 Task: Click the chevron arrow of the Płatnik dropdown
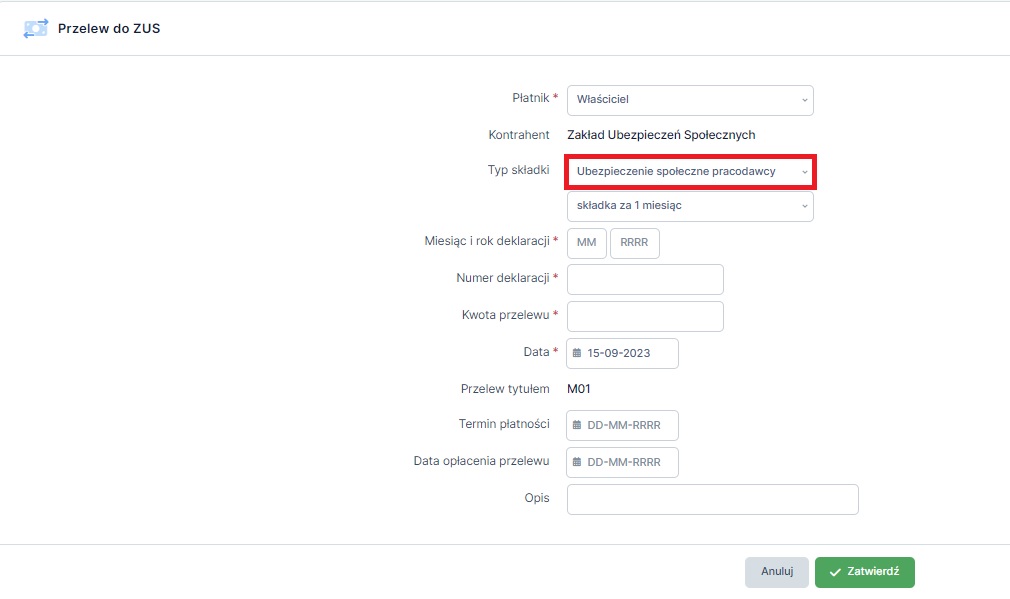pyautogui.click(x=805, y=100)
